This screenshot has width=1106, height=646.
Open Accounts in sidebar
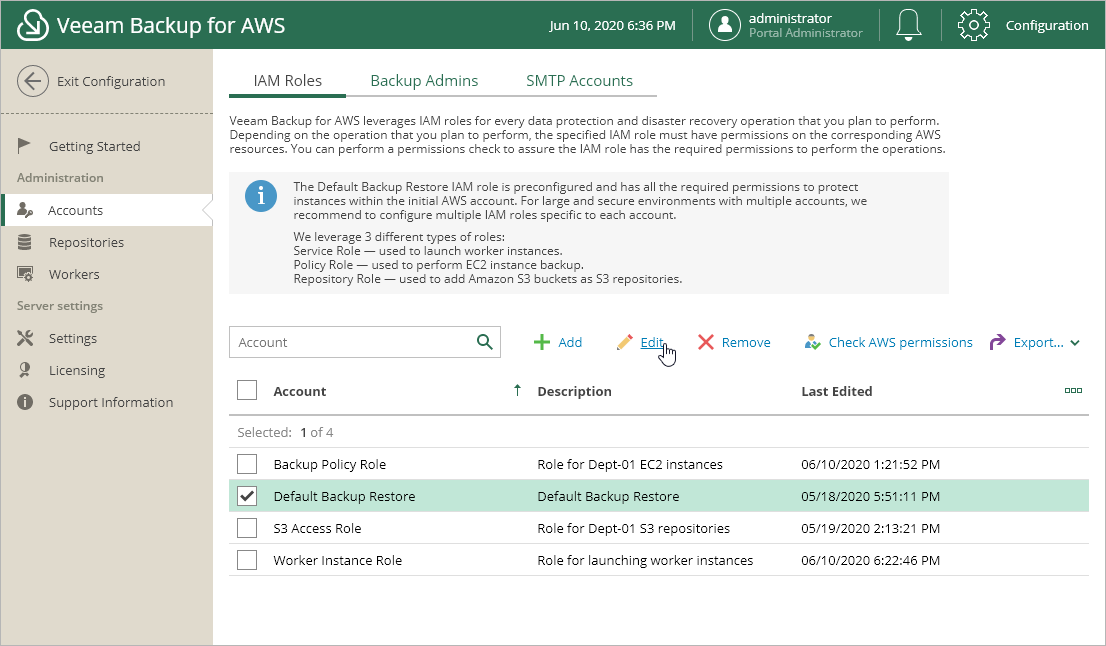(x=75, y=210)
